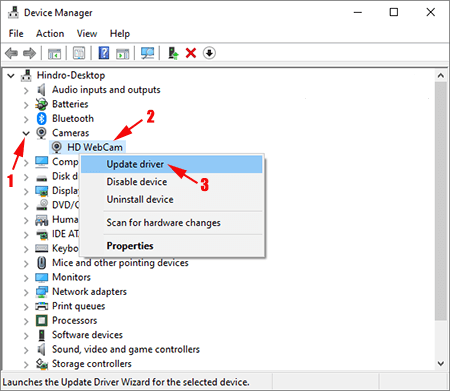Click the Properties sheet toolbar icon

[79, 53]
